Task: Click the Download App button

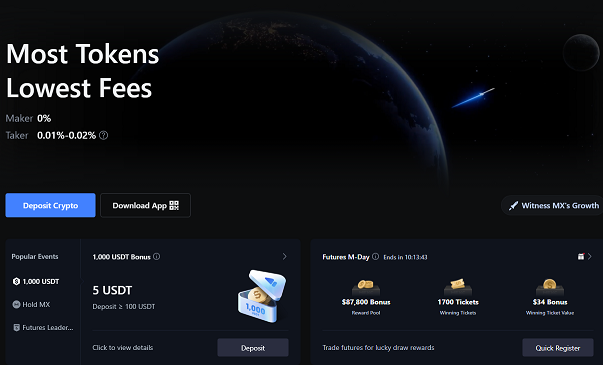Action: point(145,205)
